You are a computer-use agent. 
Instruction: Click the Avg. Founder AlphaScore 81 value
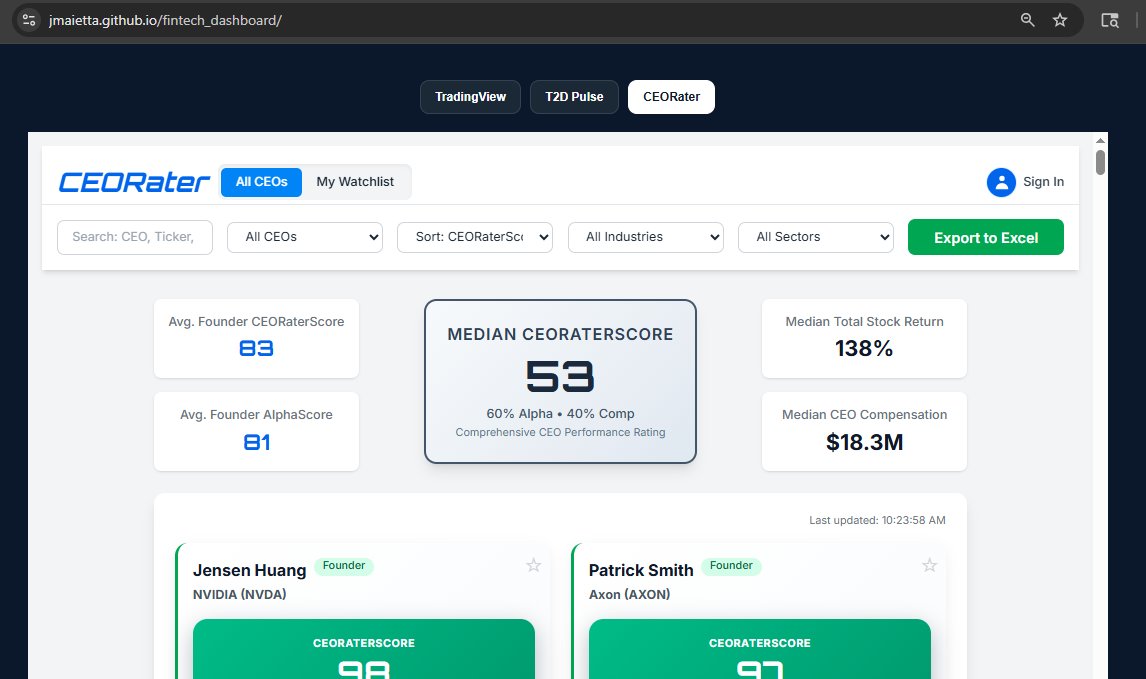[257, 442]
